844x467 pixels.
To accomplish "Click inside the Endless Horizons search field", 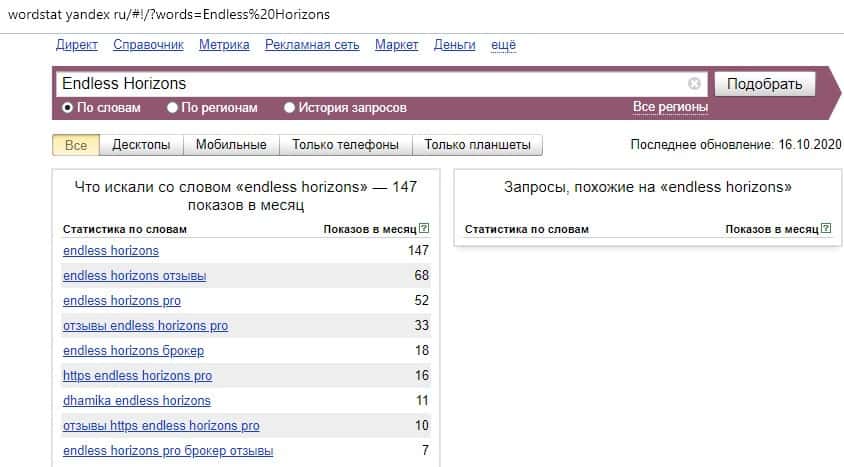I will pos(370,84).
